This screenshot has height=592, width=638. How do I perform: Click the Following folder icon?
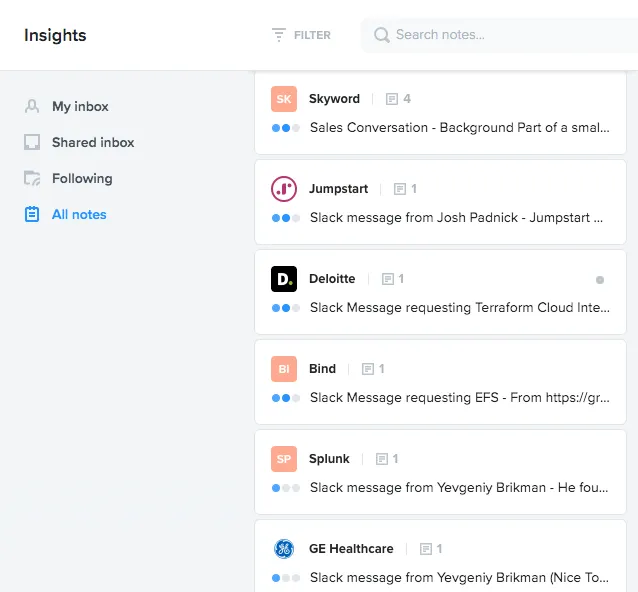coord(32,178)
